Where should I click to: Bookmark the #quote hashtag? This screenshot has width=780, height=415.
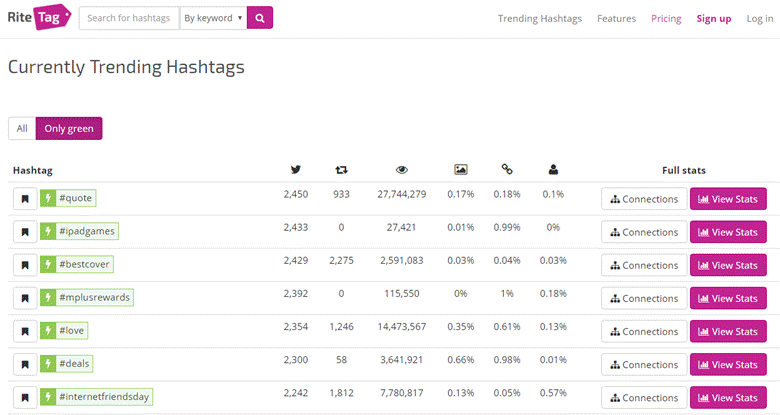pos(24,199)
